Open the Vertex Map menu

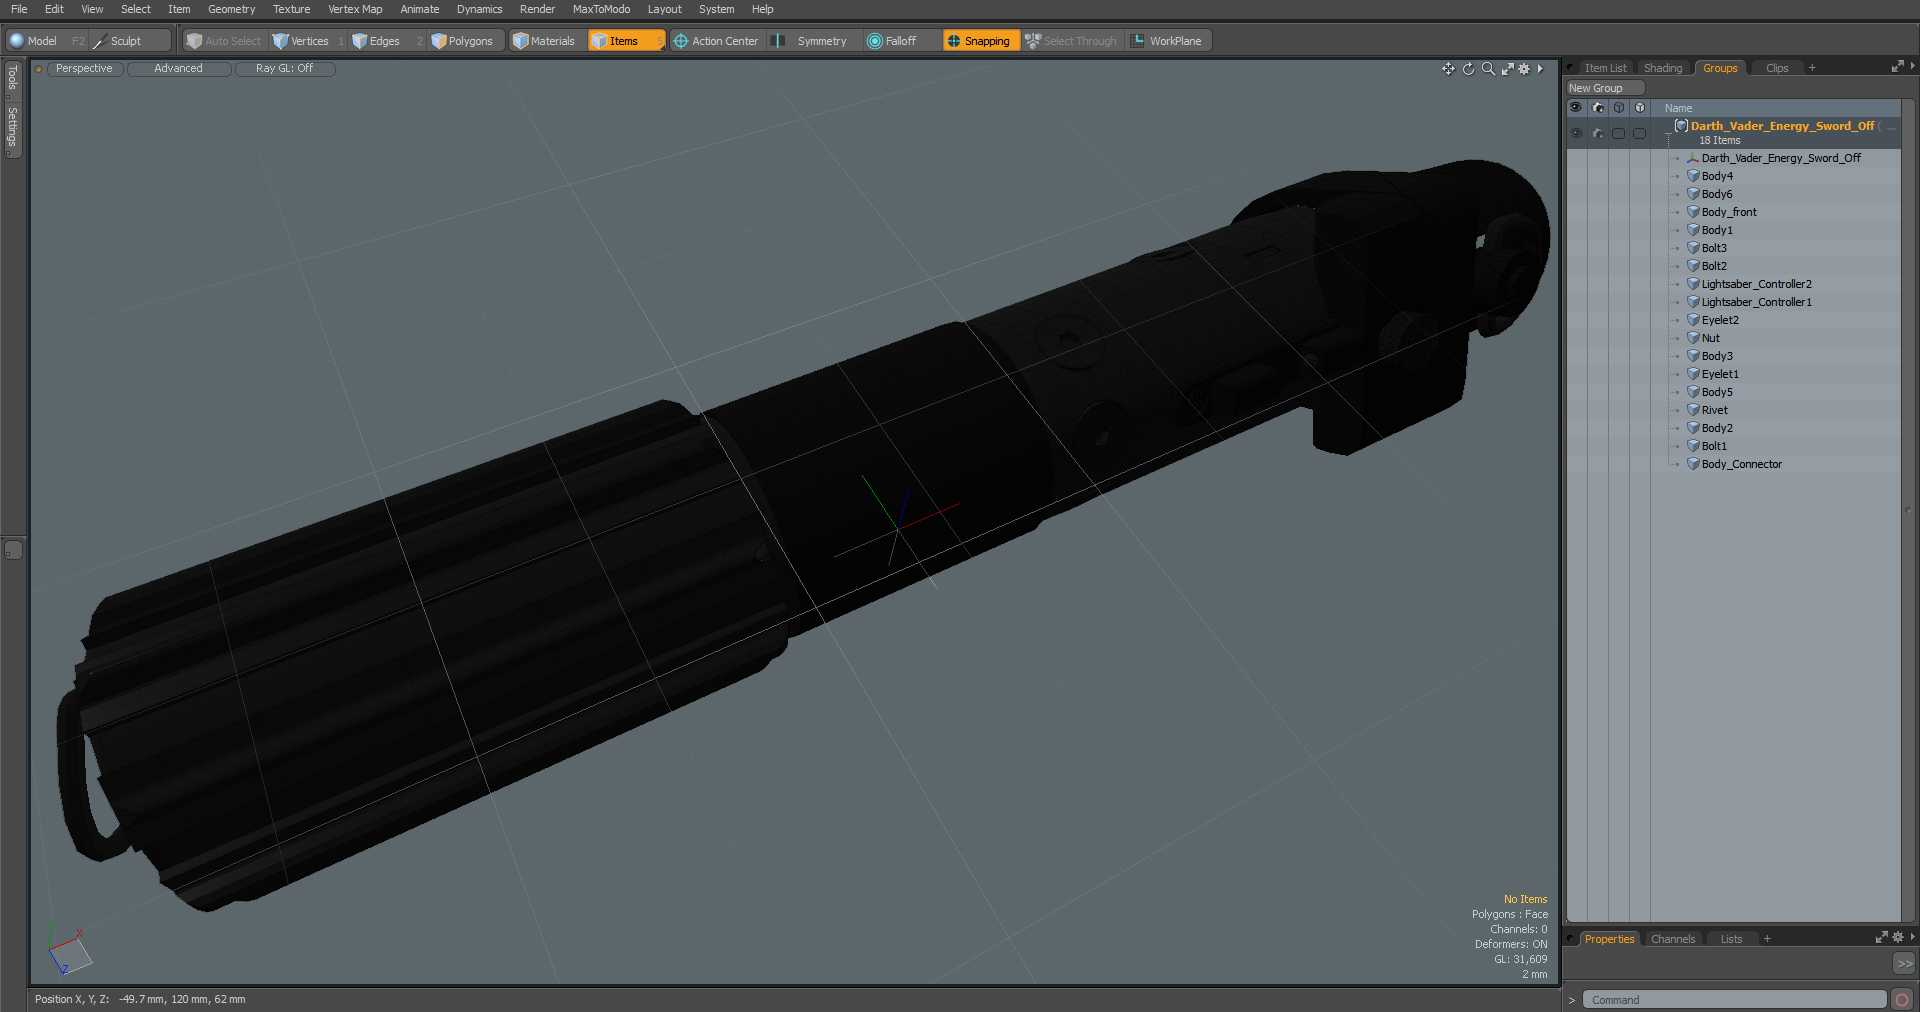click(355, 9)
